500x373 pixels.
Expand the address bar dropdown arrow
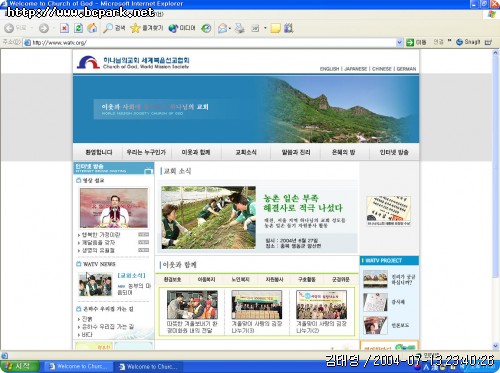[399, 42]
